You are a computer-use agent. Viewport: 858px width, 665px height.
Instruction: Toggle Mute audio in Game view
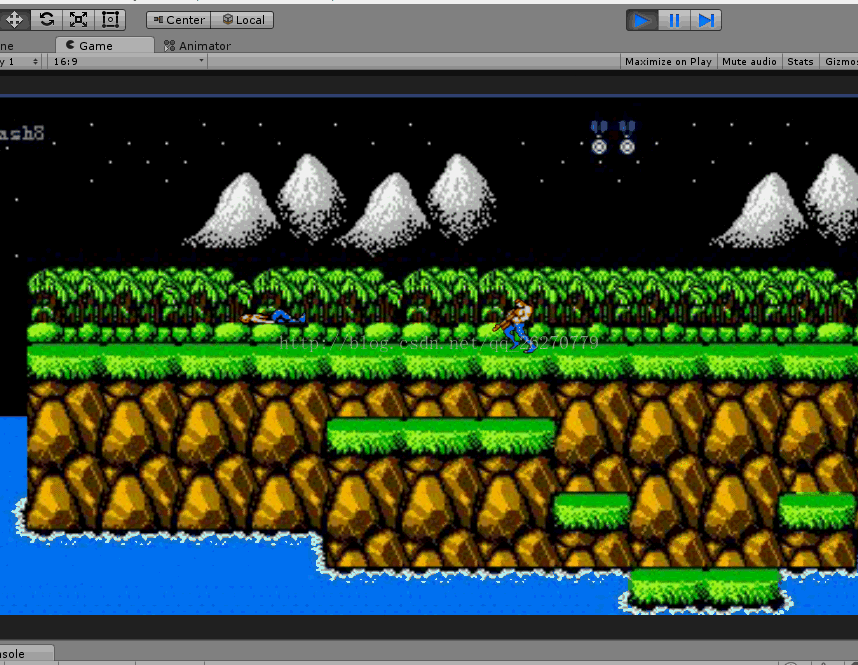[749, 61]
